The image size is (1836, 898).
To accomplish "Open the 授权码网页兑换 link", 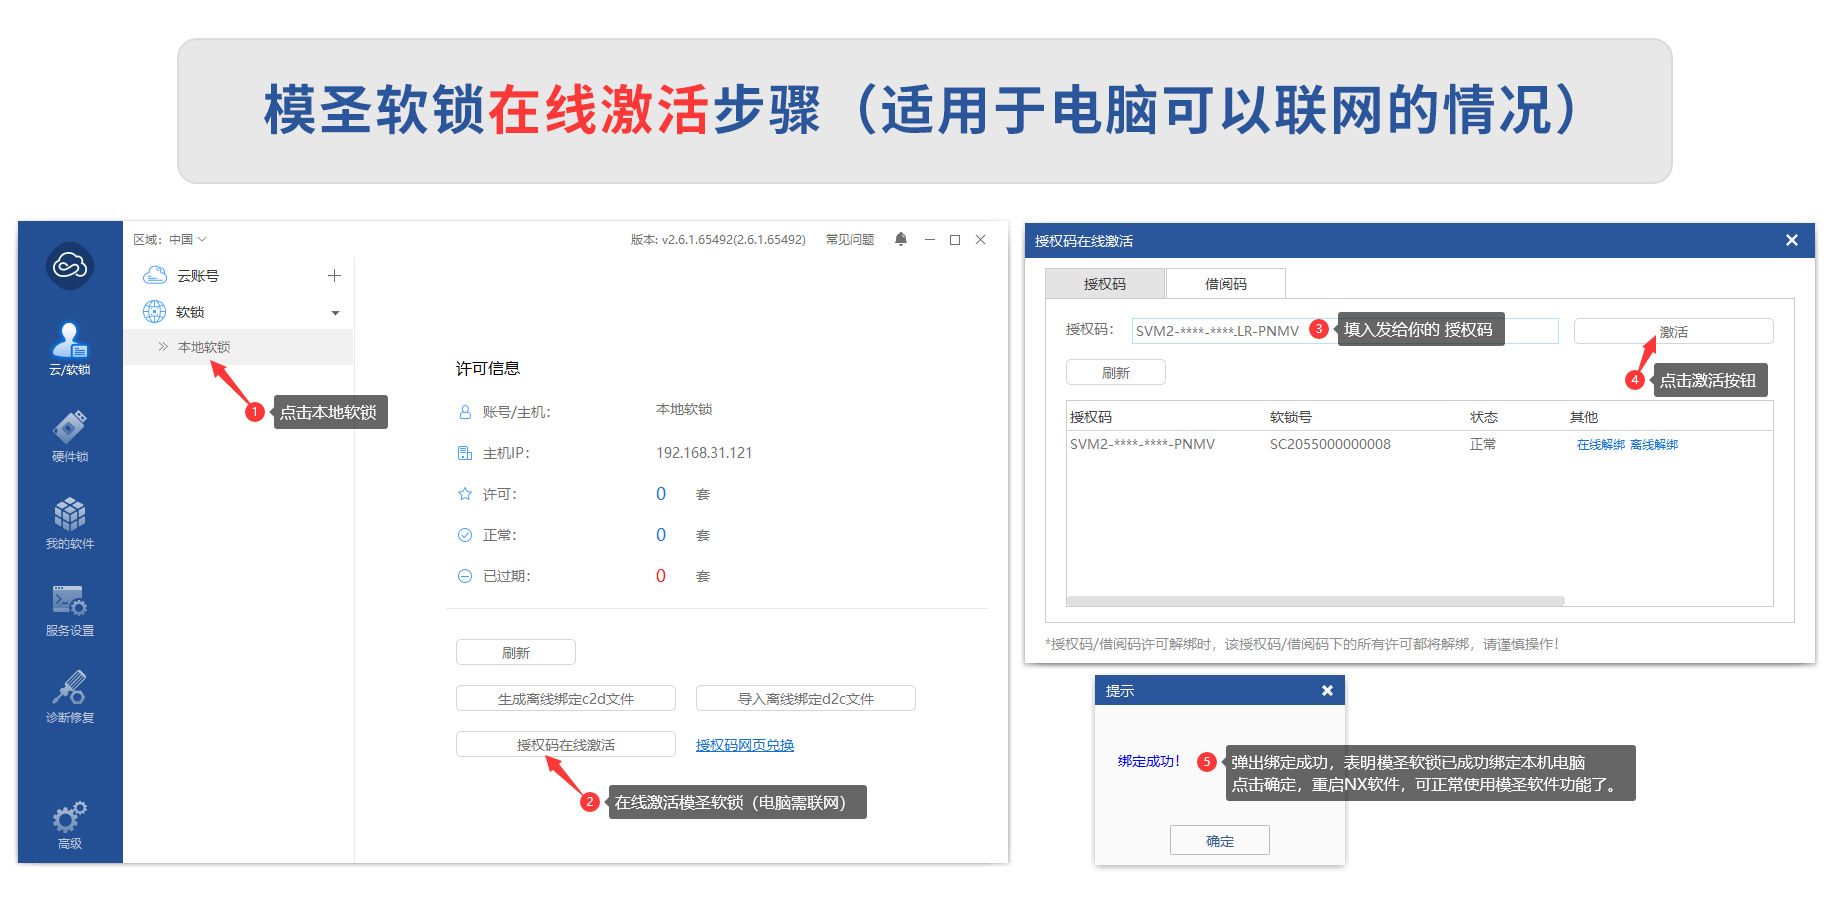I will pyautogui.click(x=745, y=745).
